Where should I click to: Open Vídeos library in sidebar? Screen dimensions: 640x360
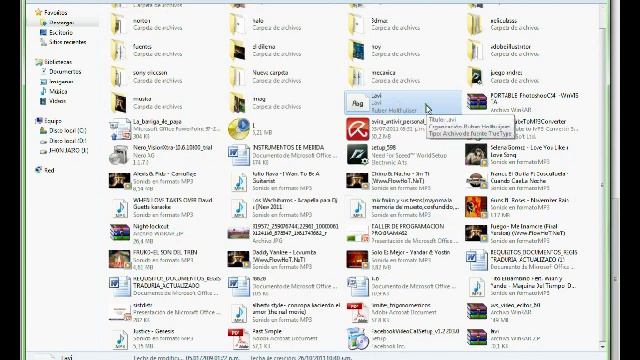(57, 101)
